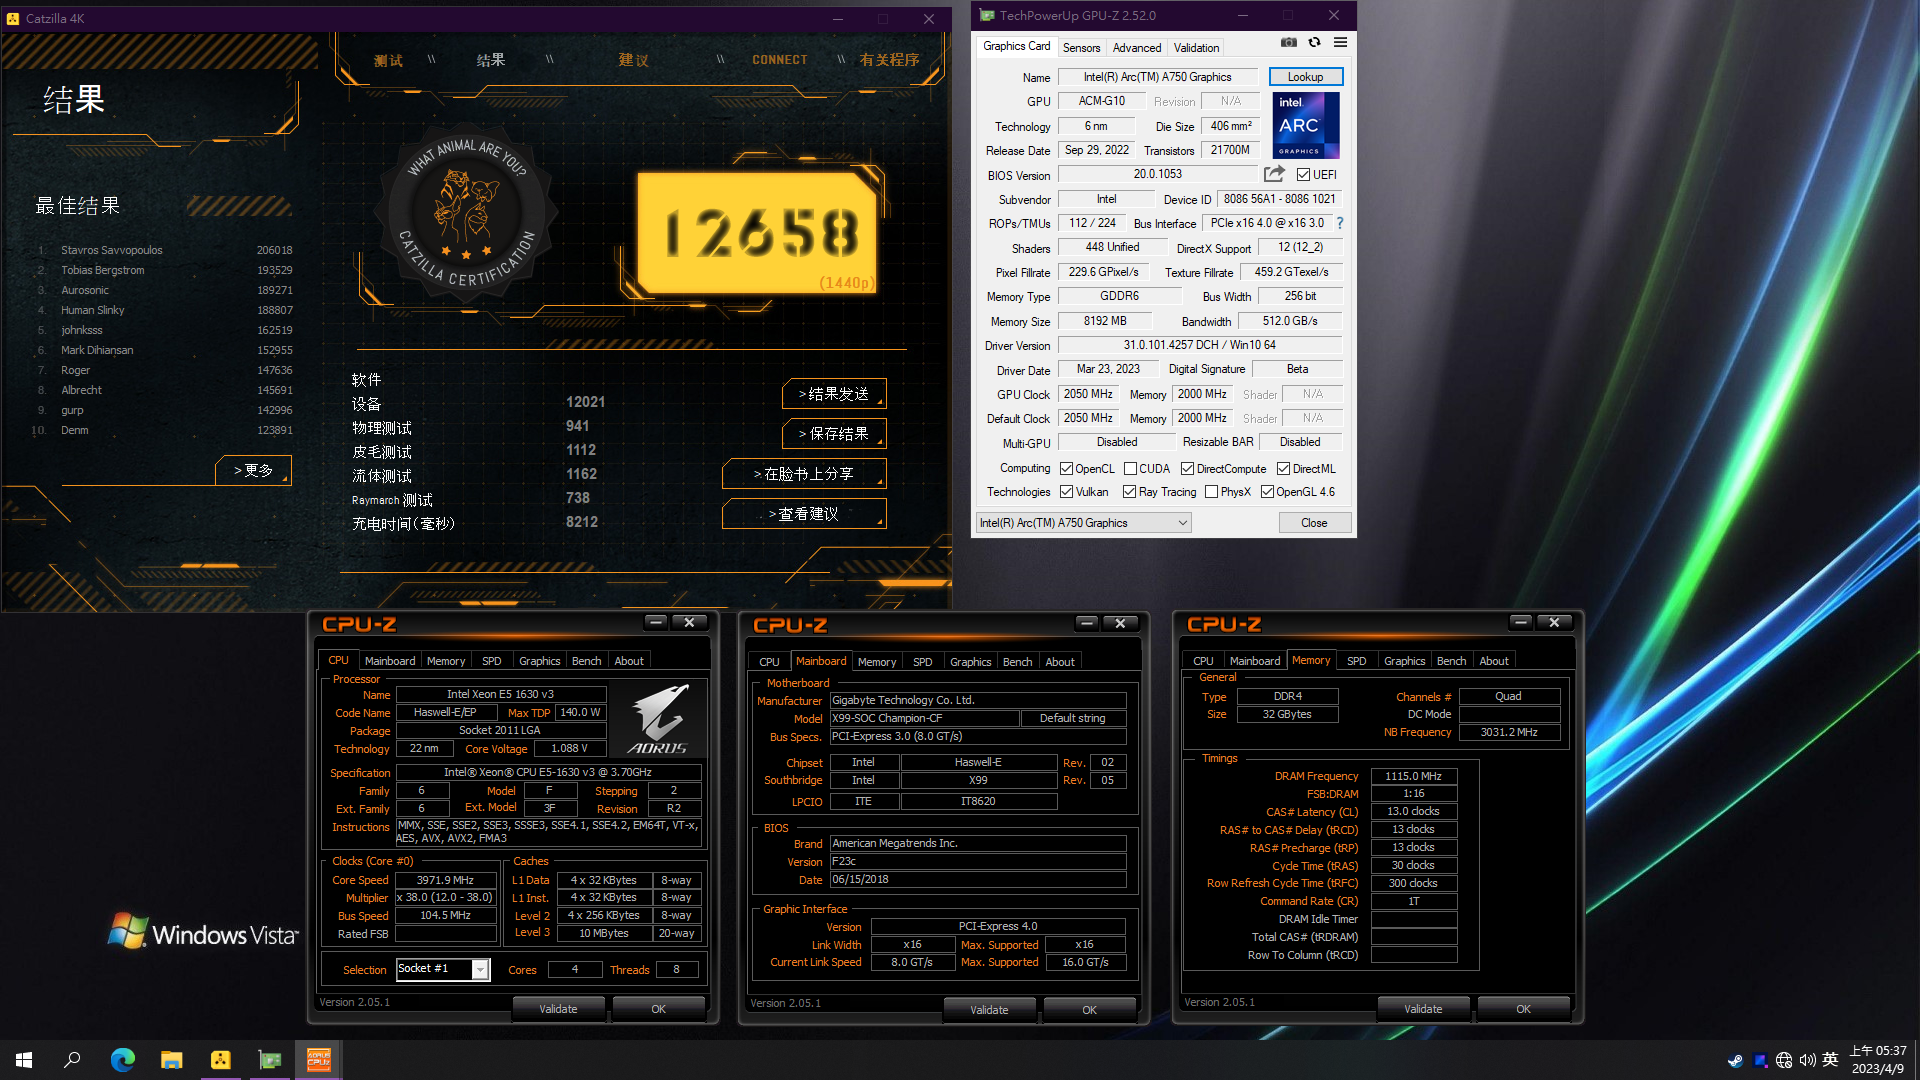Screen dimensions: 1920x1080
Task: Click the Intel Arc Control tray icon
Action: pyautogui.click(x=1760, y=1060)
